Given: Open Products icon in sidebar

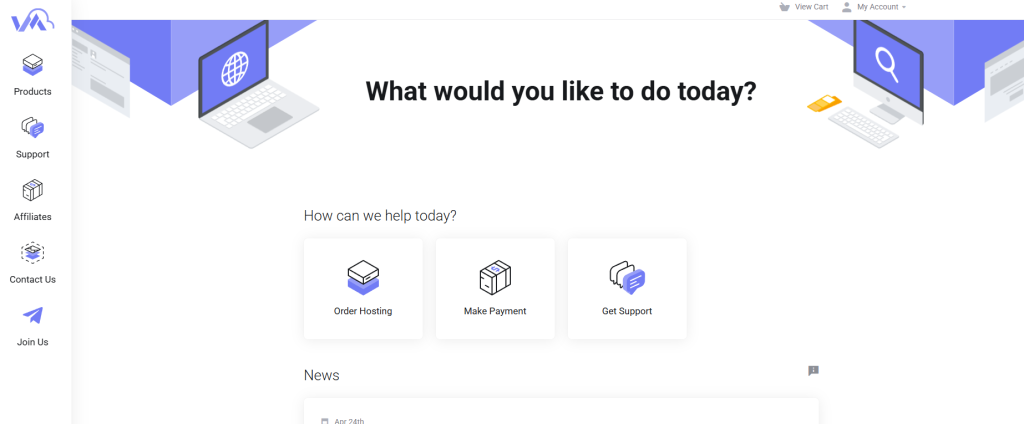Looking at the screenshot, I should pyautogui.click(x=33, y=65).
